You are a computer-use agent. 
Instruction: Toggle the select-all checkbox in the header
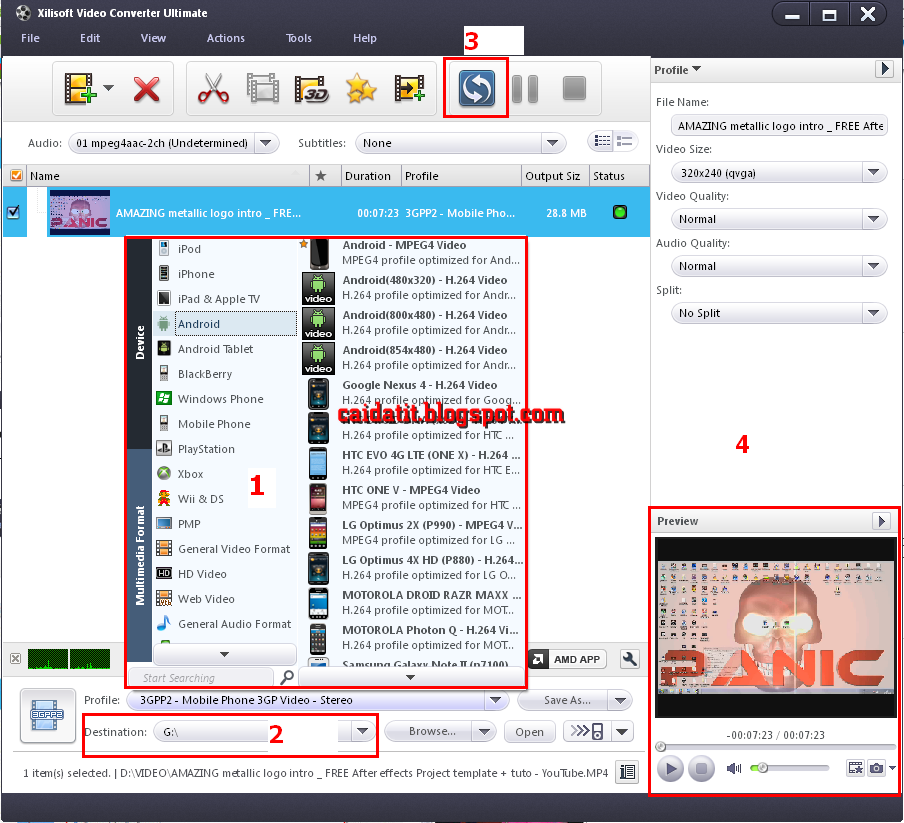pos(13,175)
